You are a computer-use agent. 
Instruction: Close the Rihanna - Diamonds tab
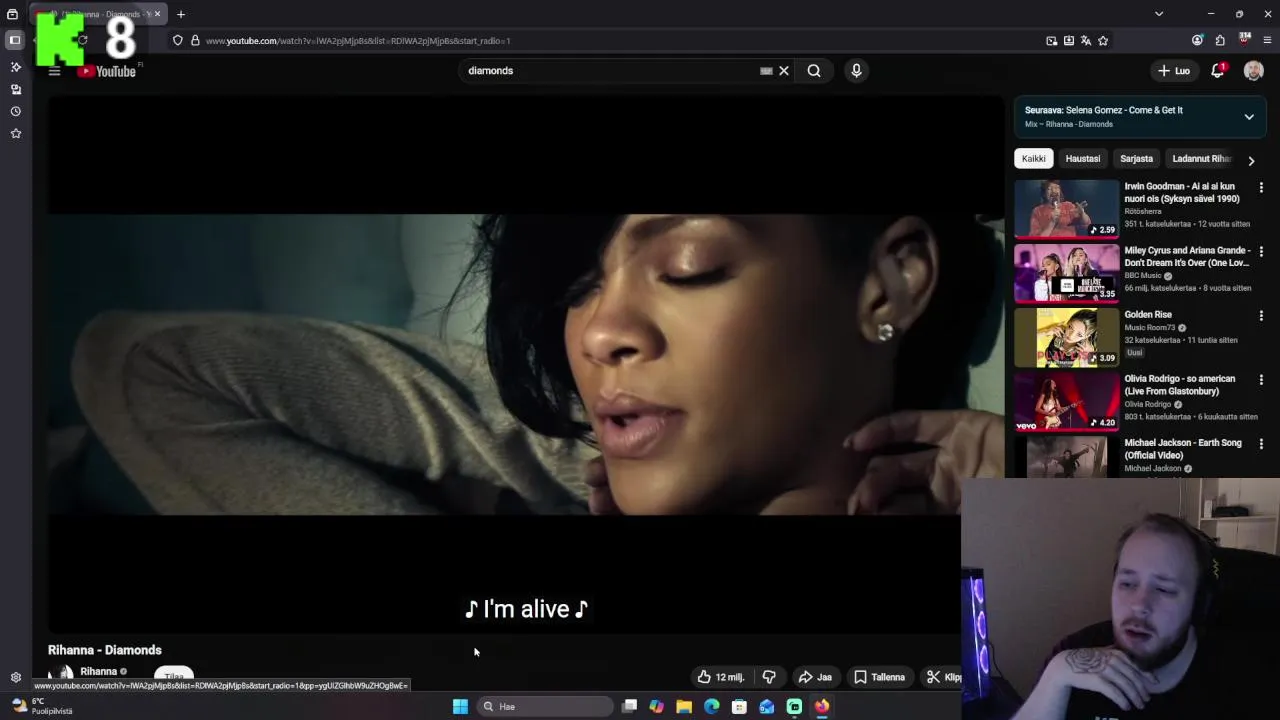tap(157, 14)
